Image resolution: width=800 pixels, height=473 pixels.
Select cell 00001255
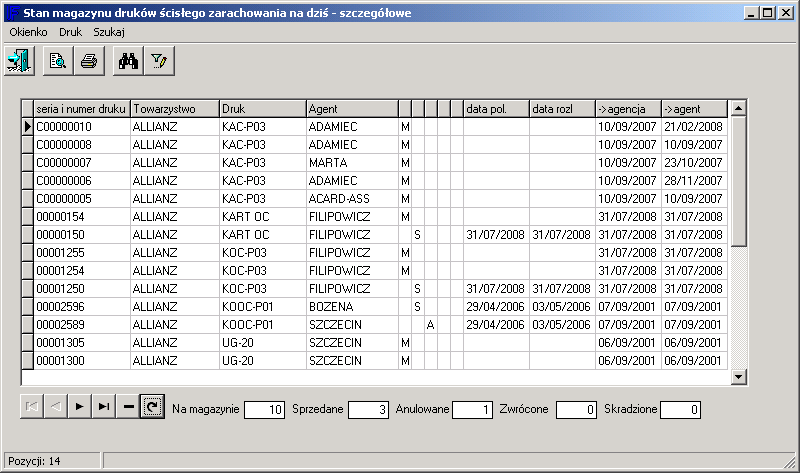click(82, 253)
